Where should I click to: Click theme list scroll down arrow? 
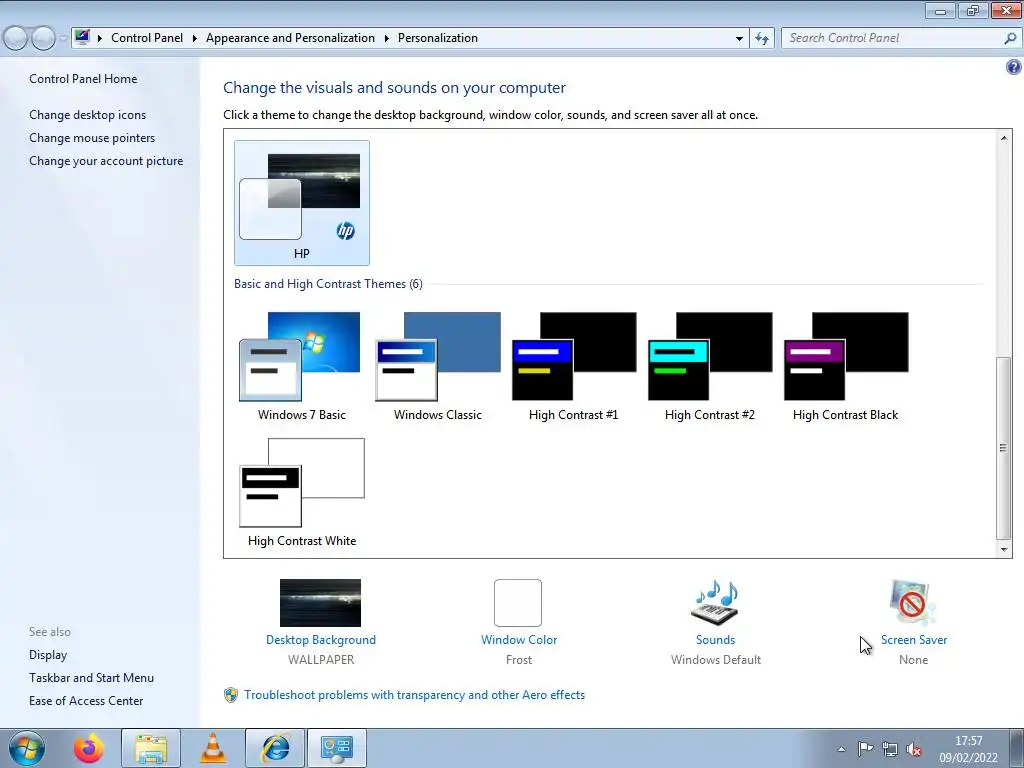click(1004, 549)
